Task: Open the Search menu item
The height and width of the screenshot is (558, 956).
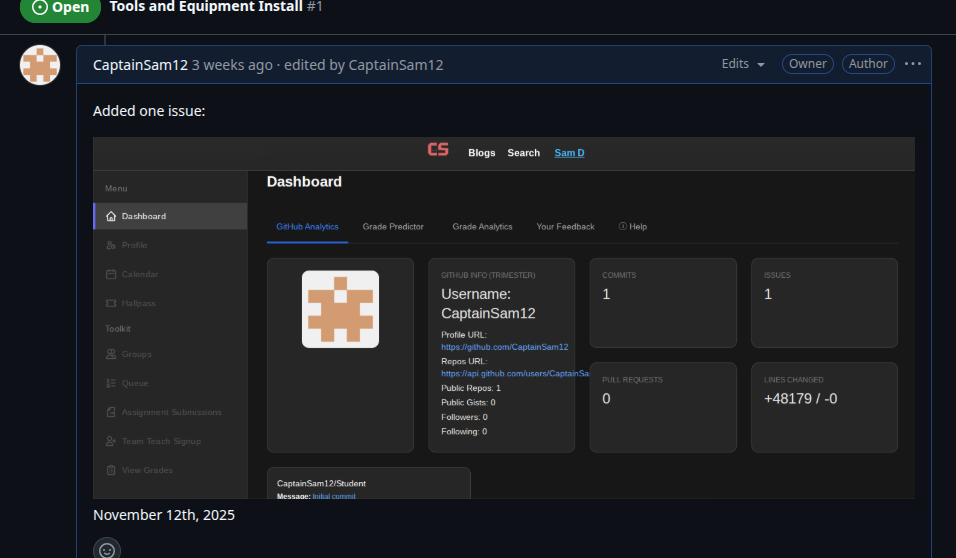Action: [523, 153]
